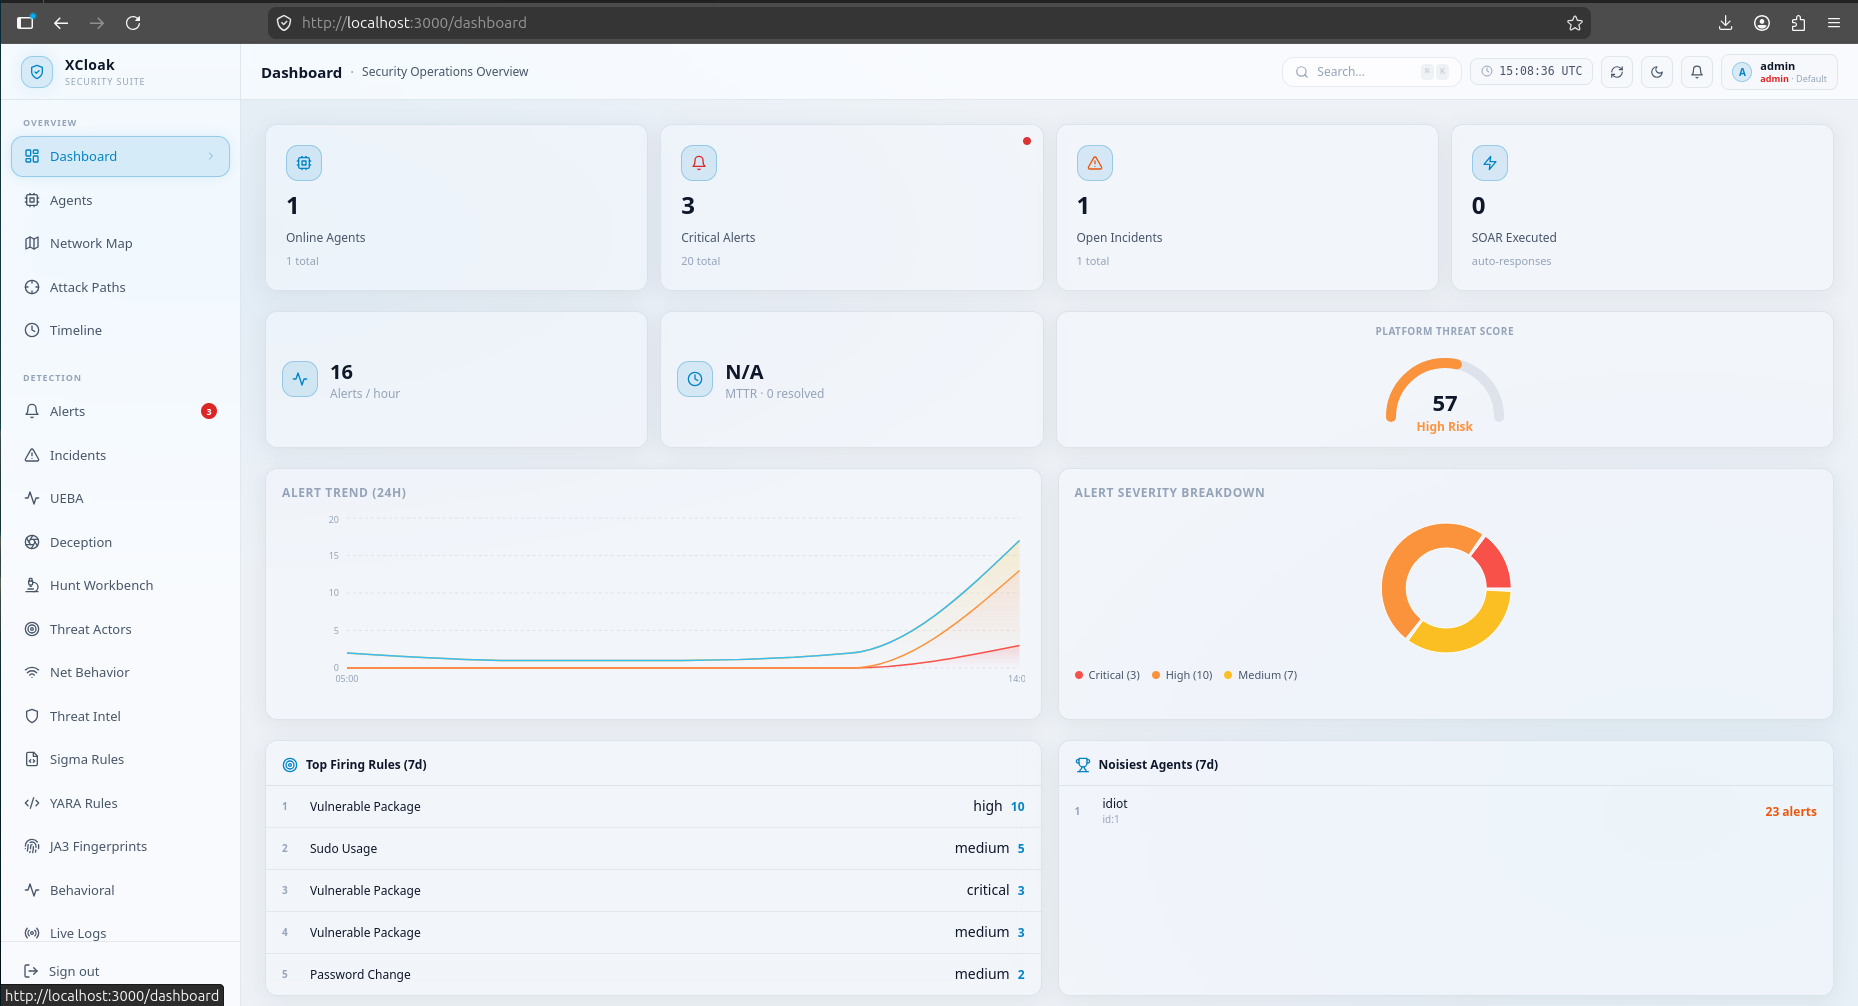Expand the Dashboard item chevron
The image size is (1858, 1006).
(211, 156)
